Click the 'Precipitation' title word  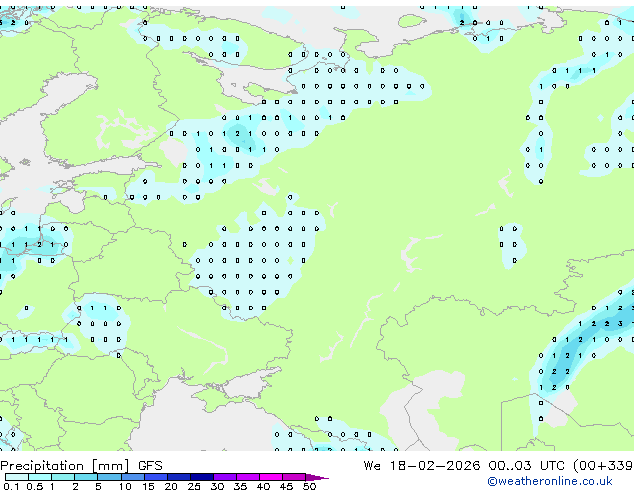(42, 466)
